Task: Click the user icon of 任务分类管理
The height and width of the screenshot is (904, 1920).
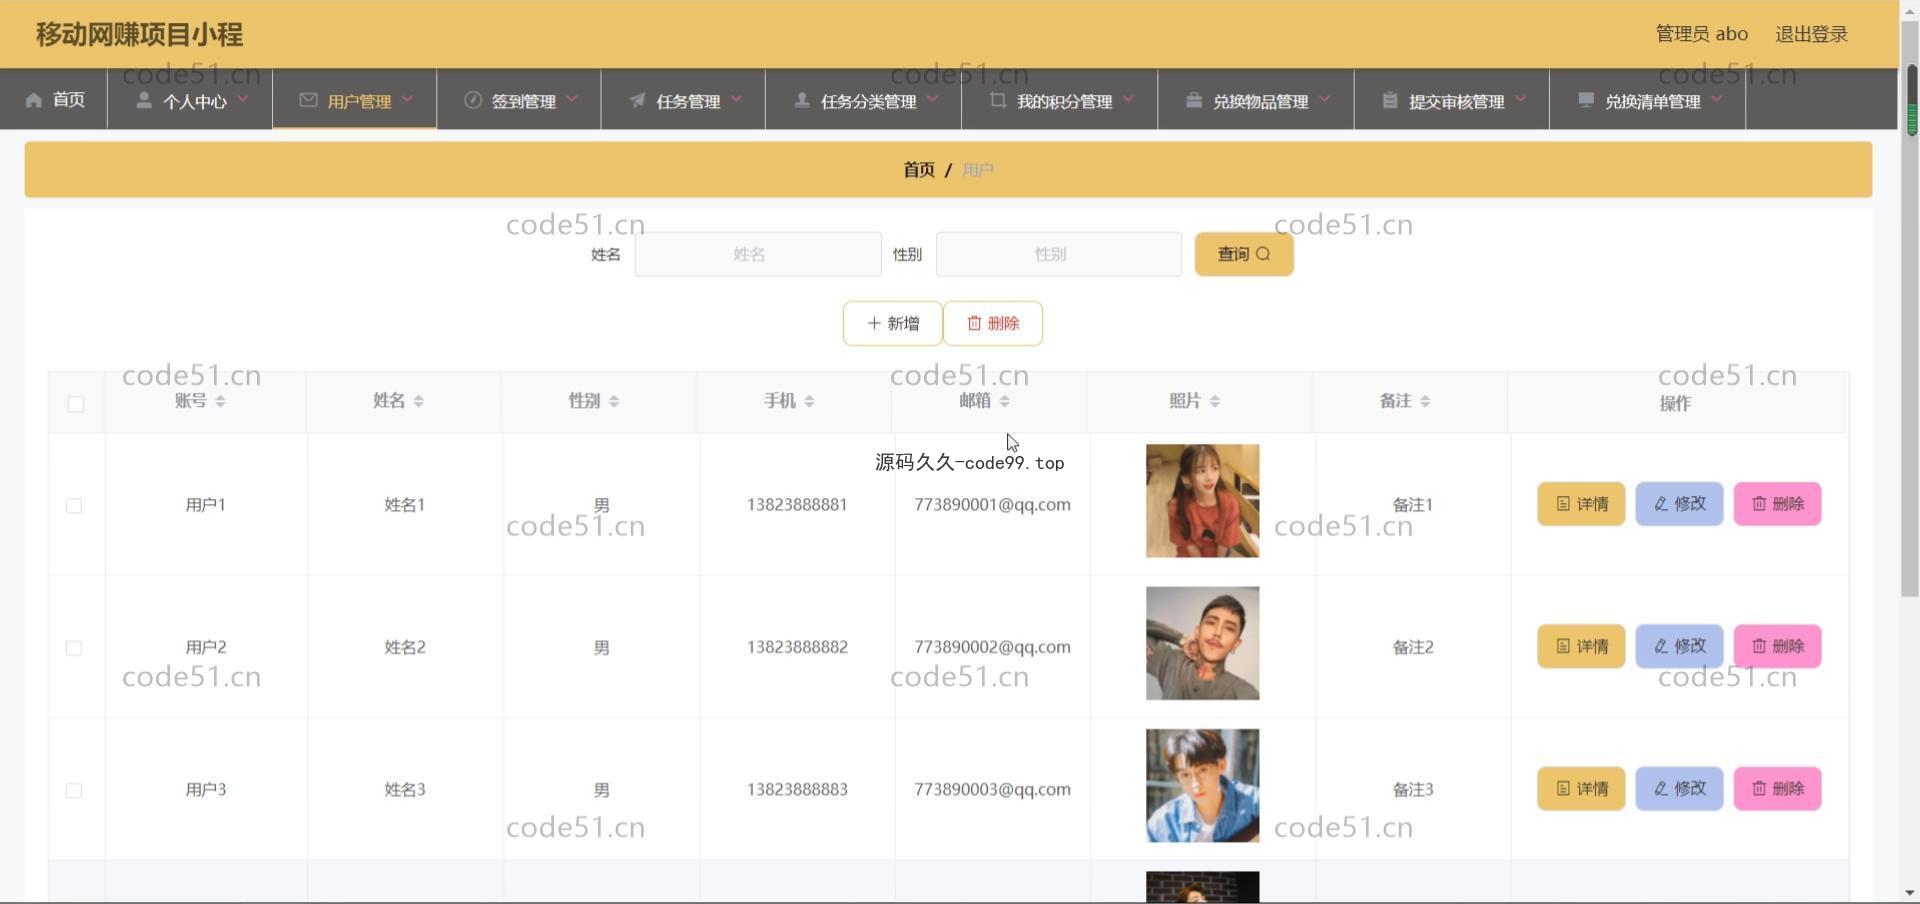Action: (x=802, y=100)
